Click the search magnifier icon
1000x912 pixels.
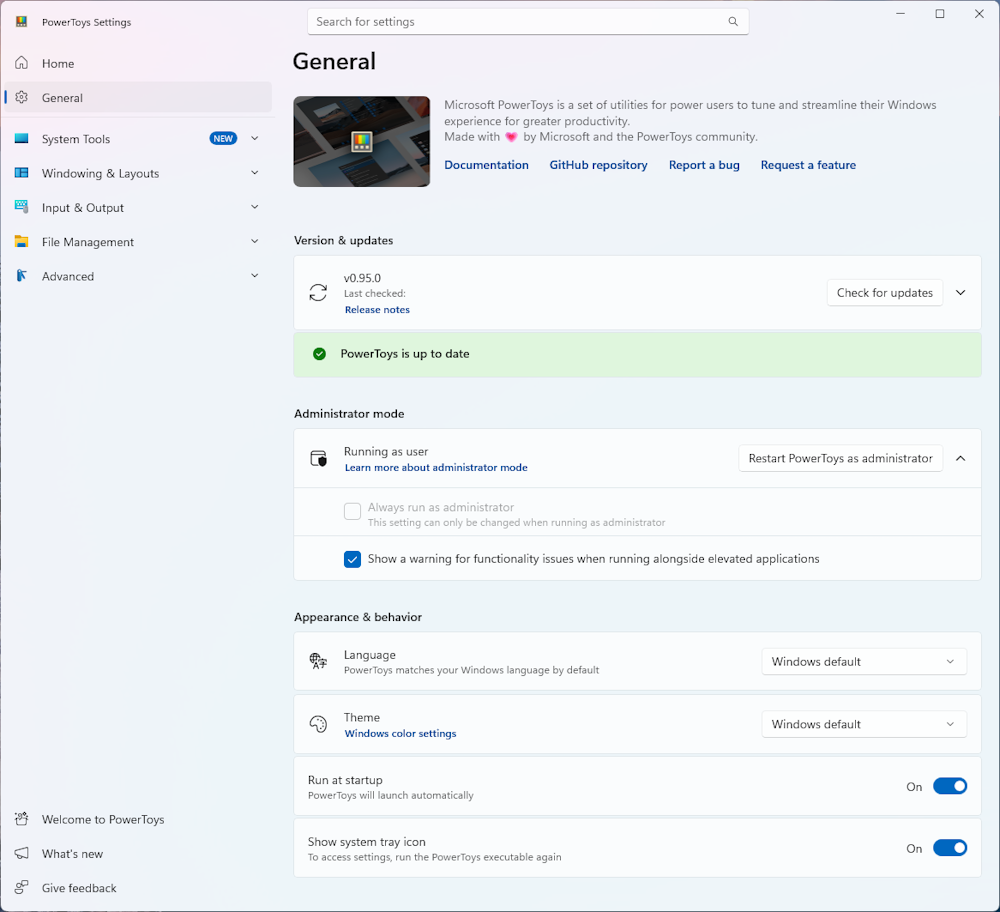point(733,22)
